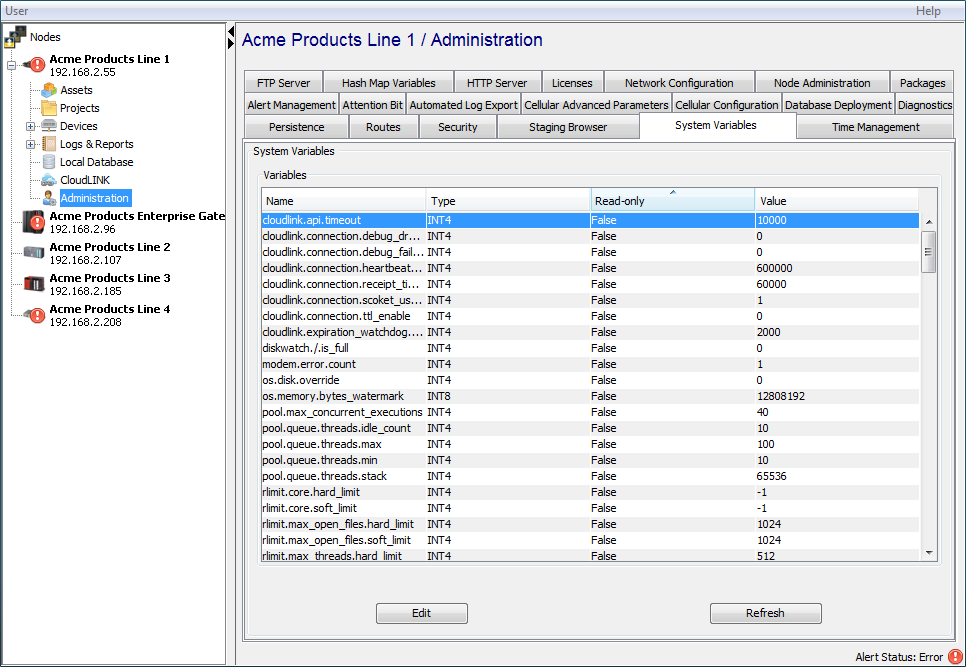
Task: Switch to the Hash Map Variables tab
Action: 389,83
